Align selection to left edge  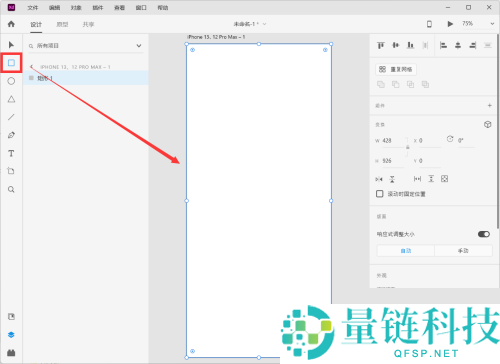point(443,45)
